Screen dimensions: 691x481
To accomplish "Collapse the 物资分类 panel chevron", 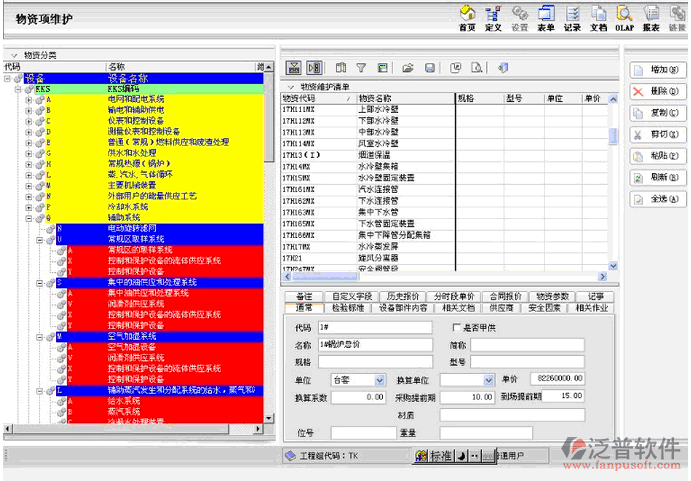I will tap(13, 55).
